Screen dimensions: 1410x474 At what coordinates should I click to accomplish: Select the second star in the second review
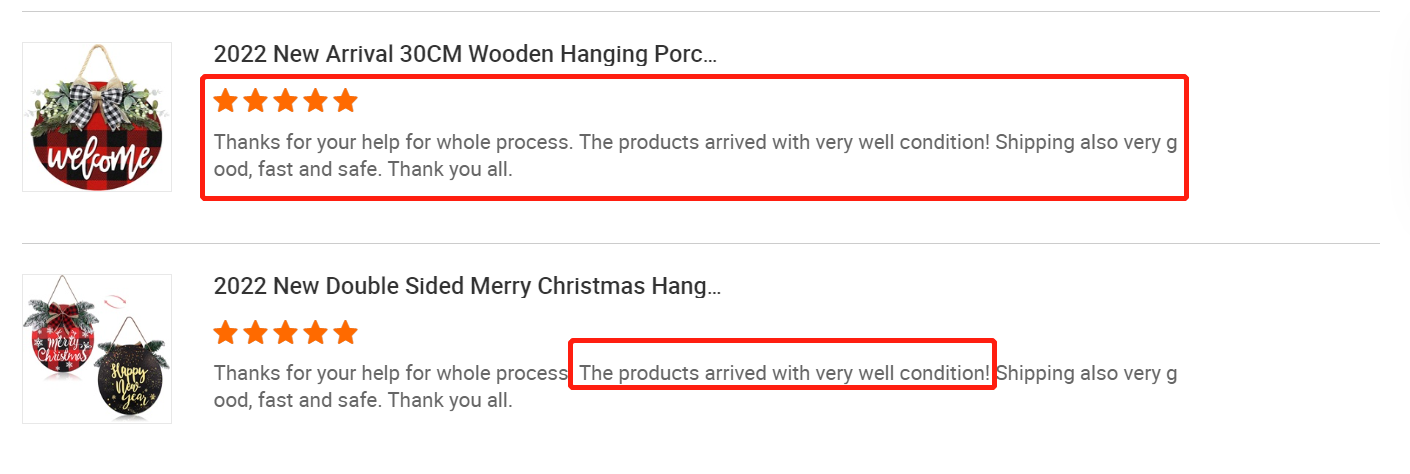tap(256, 332)
